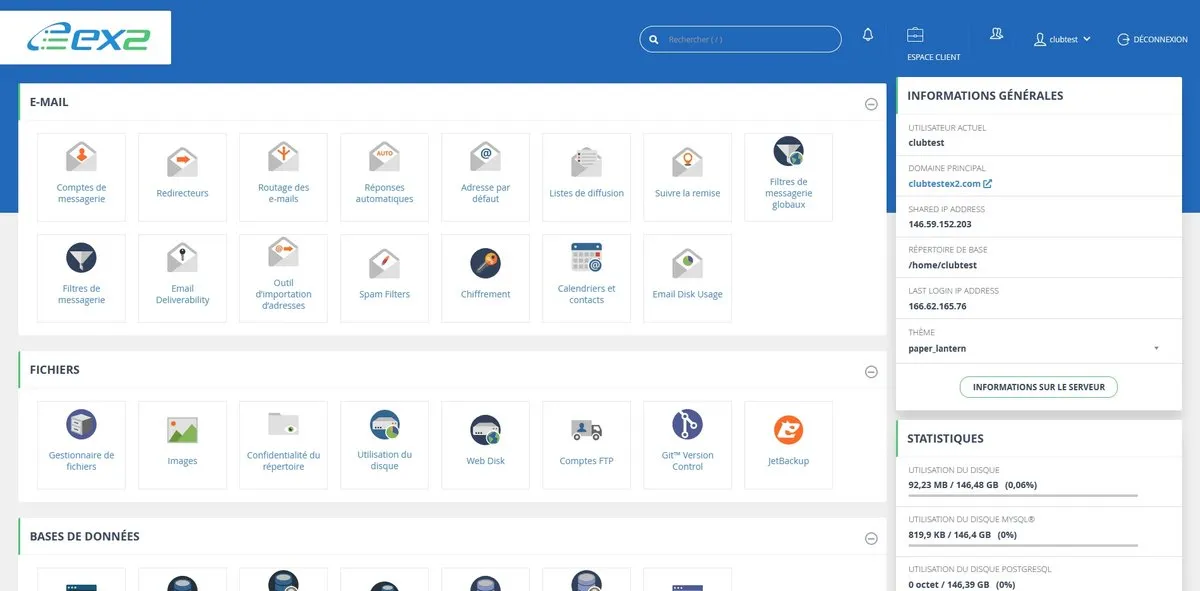This screenshot has height=591, width=1200.
Task: Open the Redirecteurs forwarders tool
Action: [182, 177]
